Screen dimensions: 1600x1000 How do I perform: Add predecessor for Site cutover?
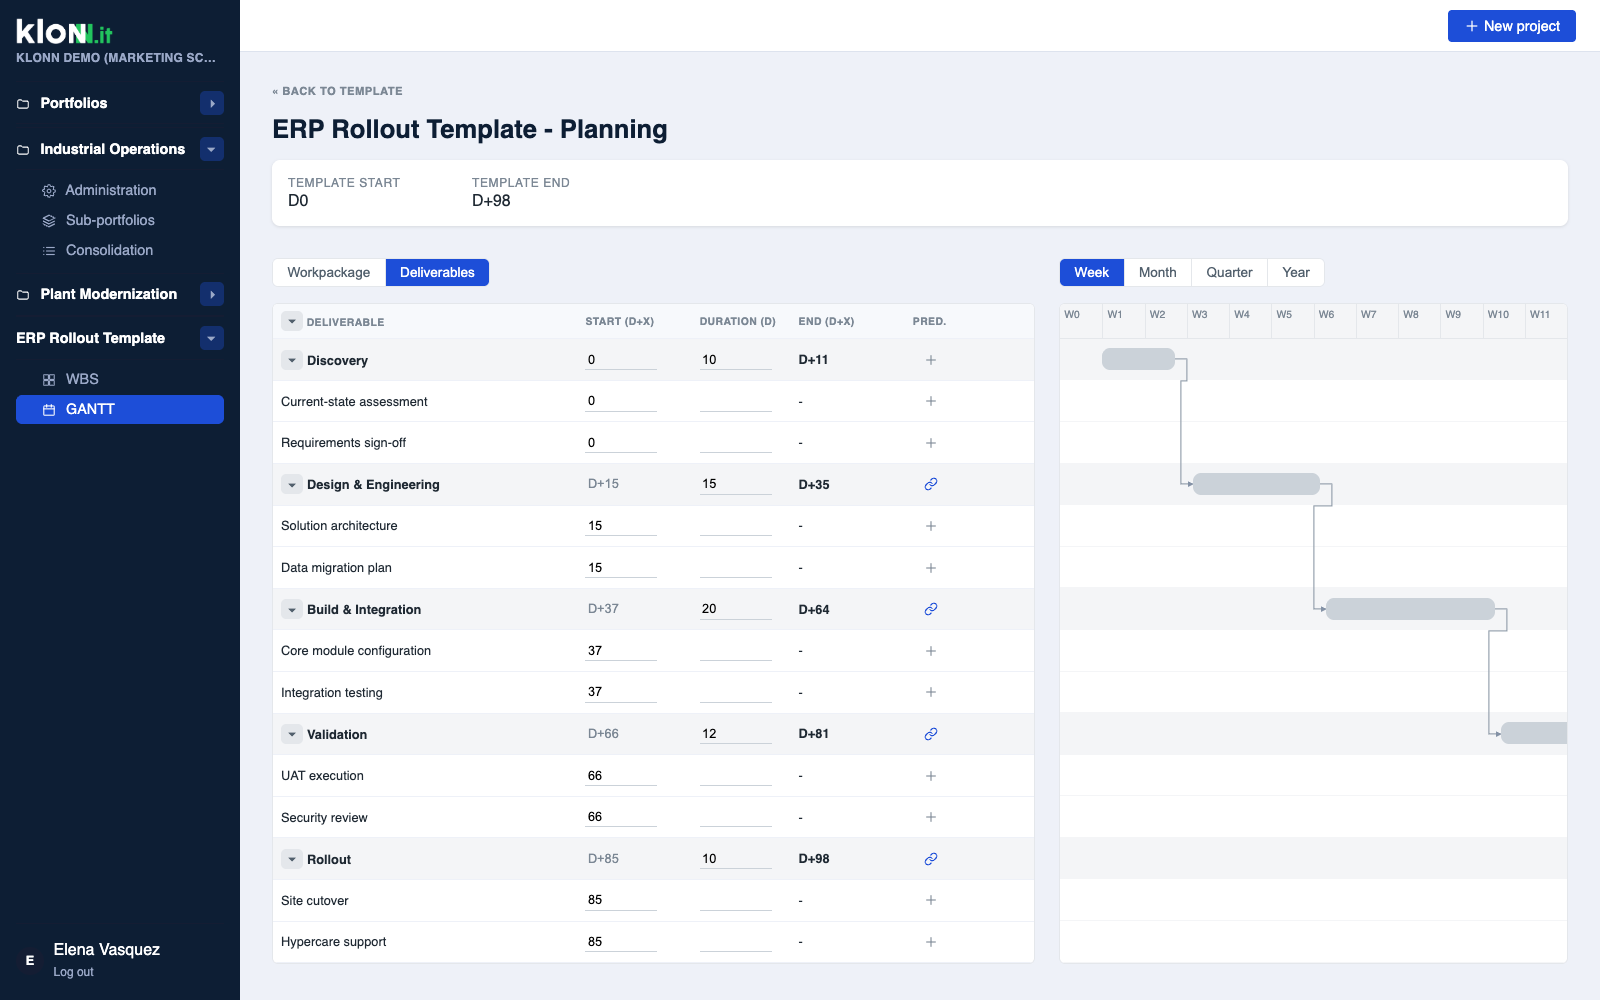[931, 900]
